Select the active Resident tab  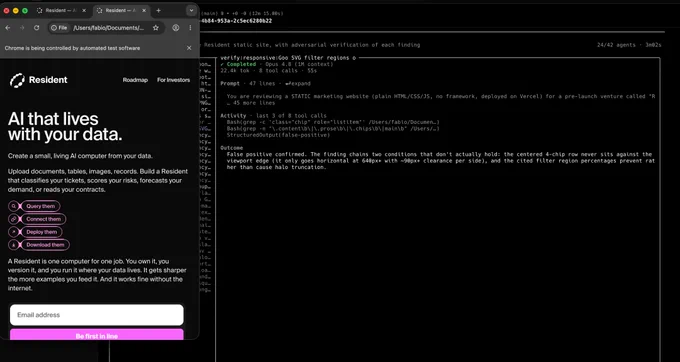121,10
